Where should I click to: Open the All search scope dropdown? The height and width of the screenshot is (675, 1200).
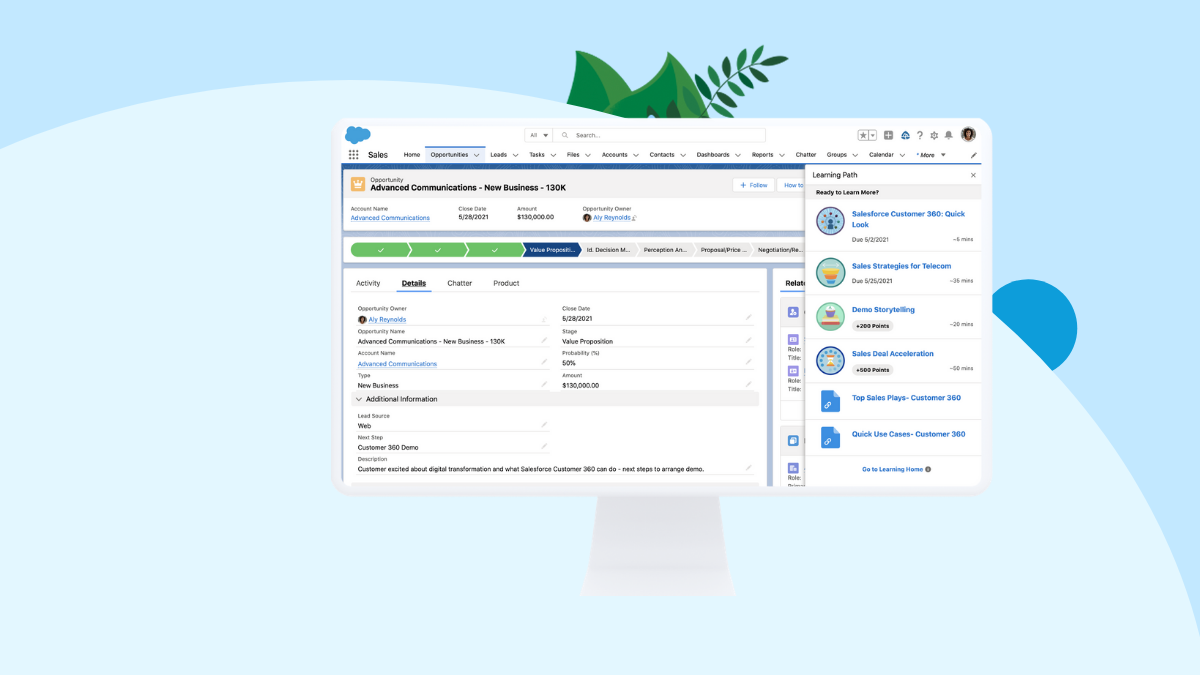coord(539,135)
